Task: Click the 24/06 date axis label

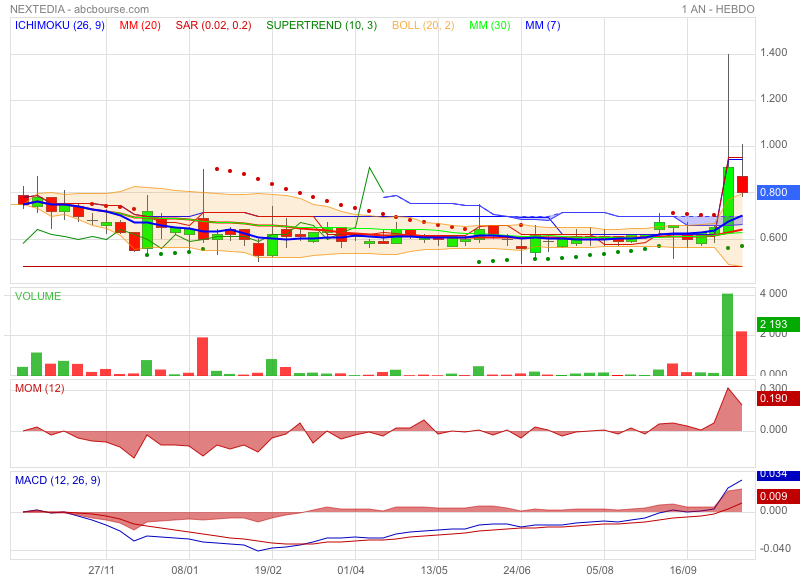Action: (517, 570)
